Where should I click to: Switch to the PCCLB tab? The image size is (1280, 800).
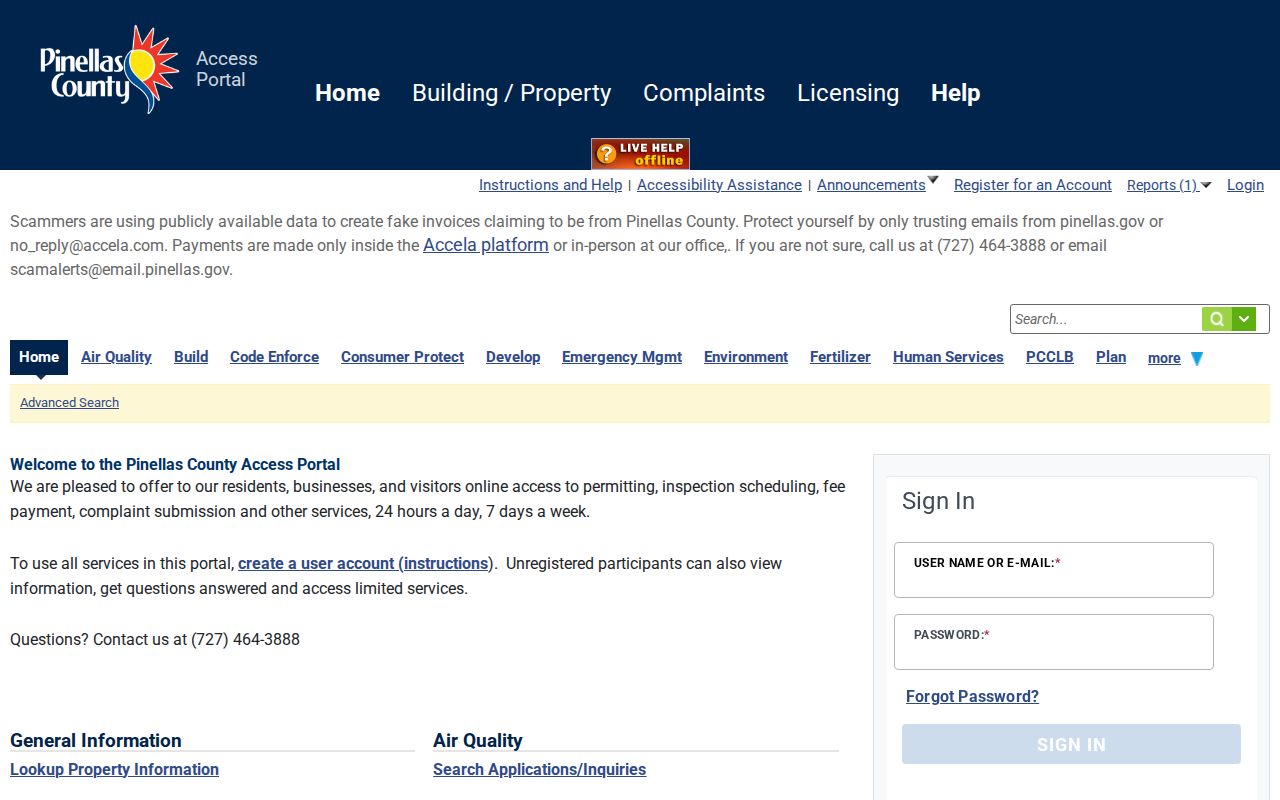(x=1050, y=357)
